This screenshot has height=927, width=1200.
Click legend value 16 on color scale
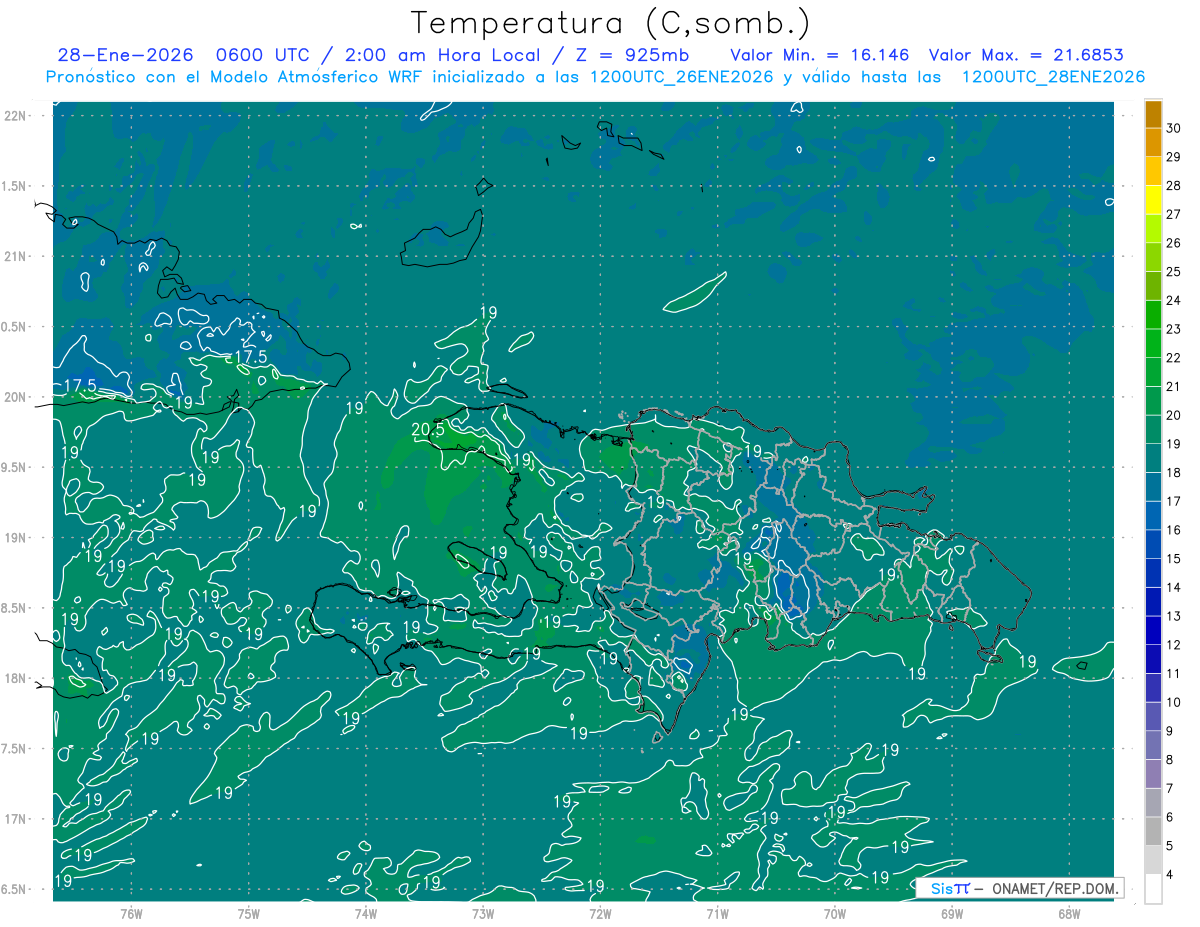point(1174,531)
